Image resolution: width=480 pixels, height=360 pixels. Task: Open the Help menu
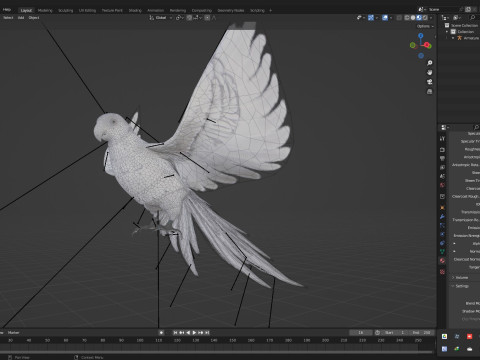tap(7, 10)
